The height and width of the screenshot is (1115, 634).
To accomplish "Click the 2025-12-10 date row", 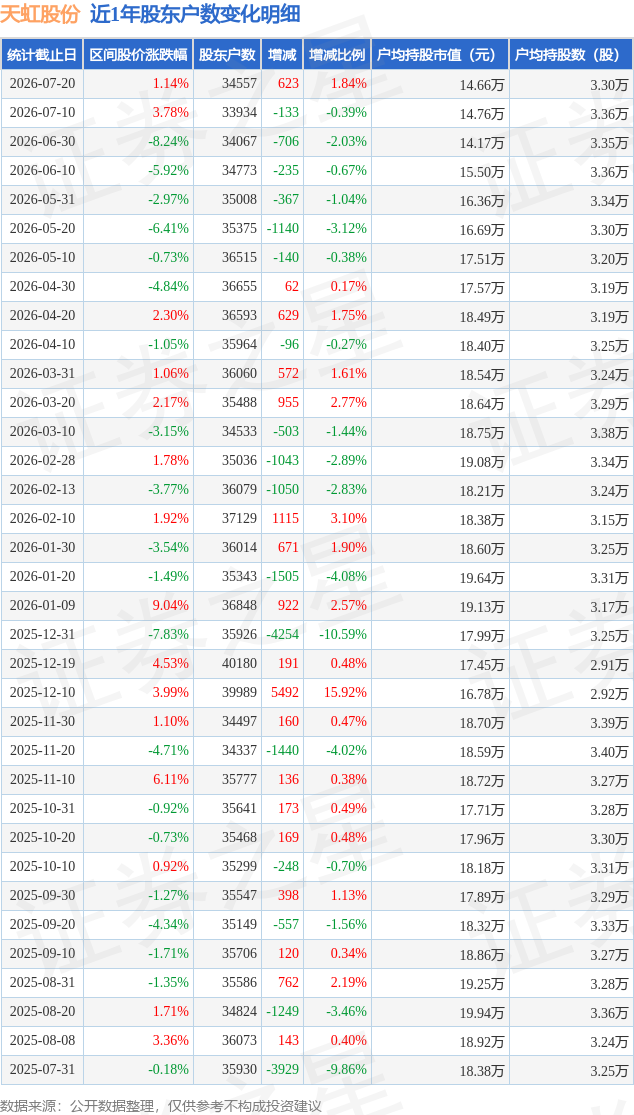I will click(317, 693).
